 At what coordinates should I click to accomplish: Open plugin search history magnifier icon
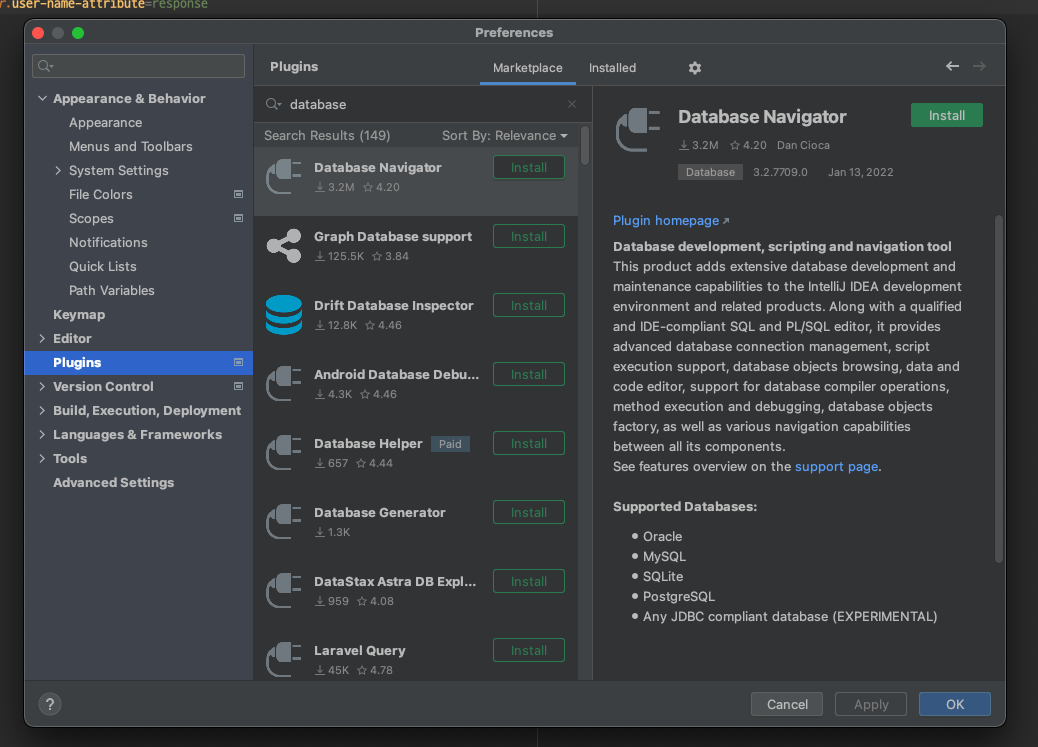[x=273, y=104]
